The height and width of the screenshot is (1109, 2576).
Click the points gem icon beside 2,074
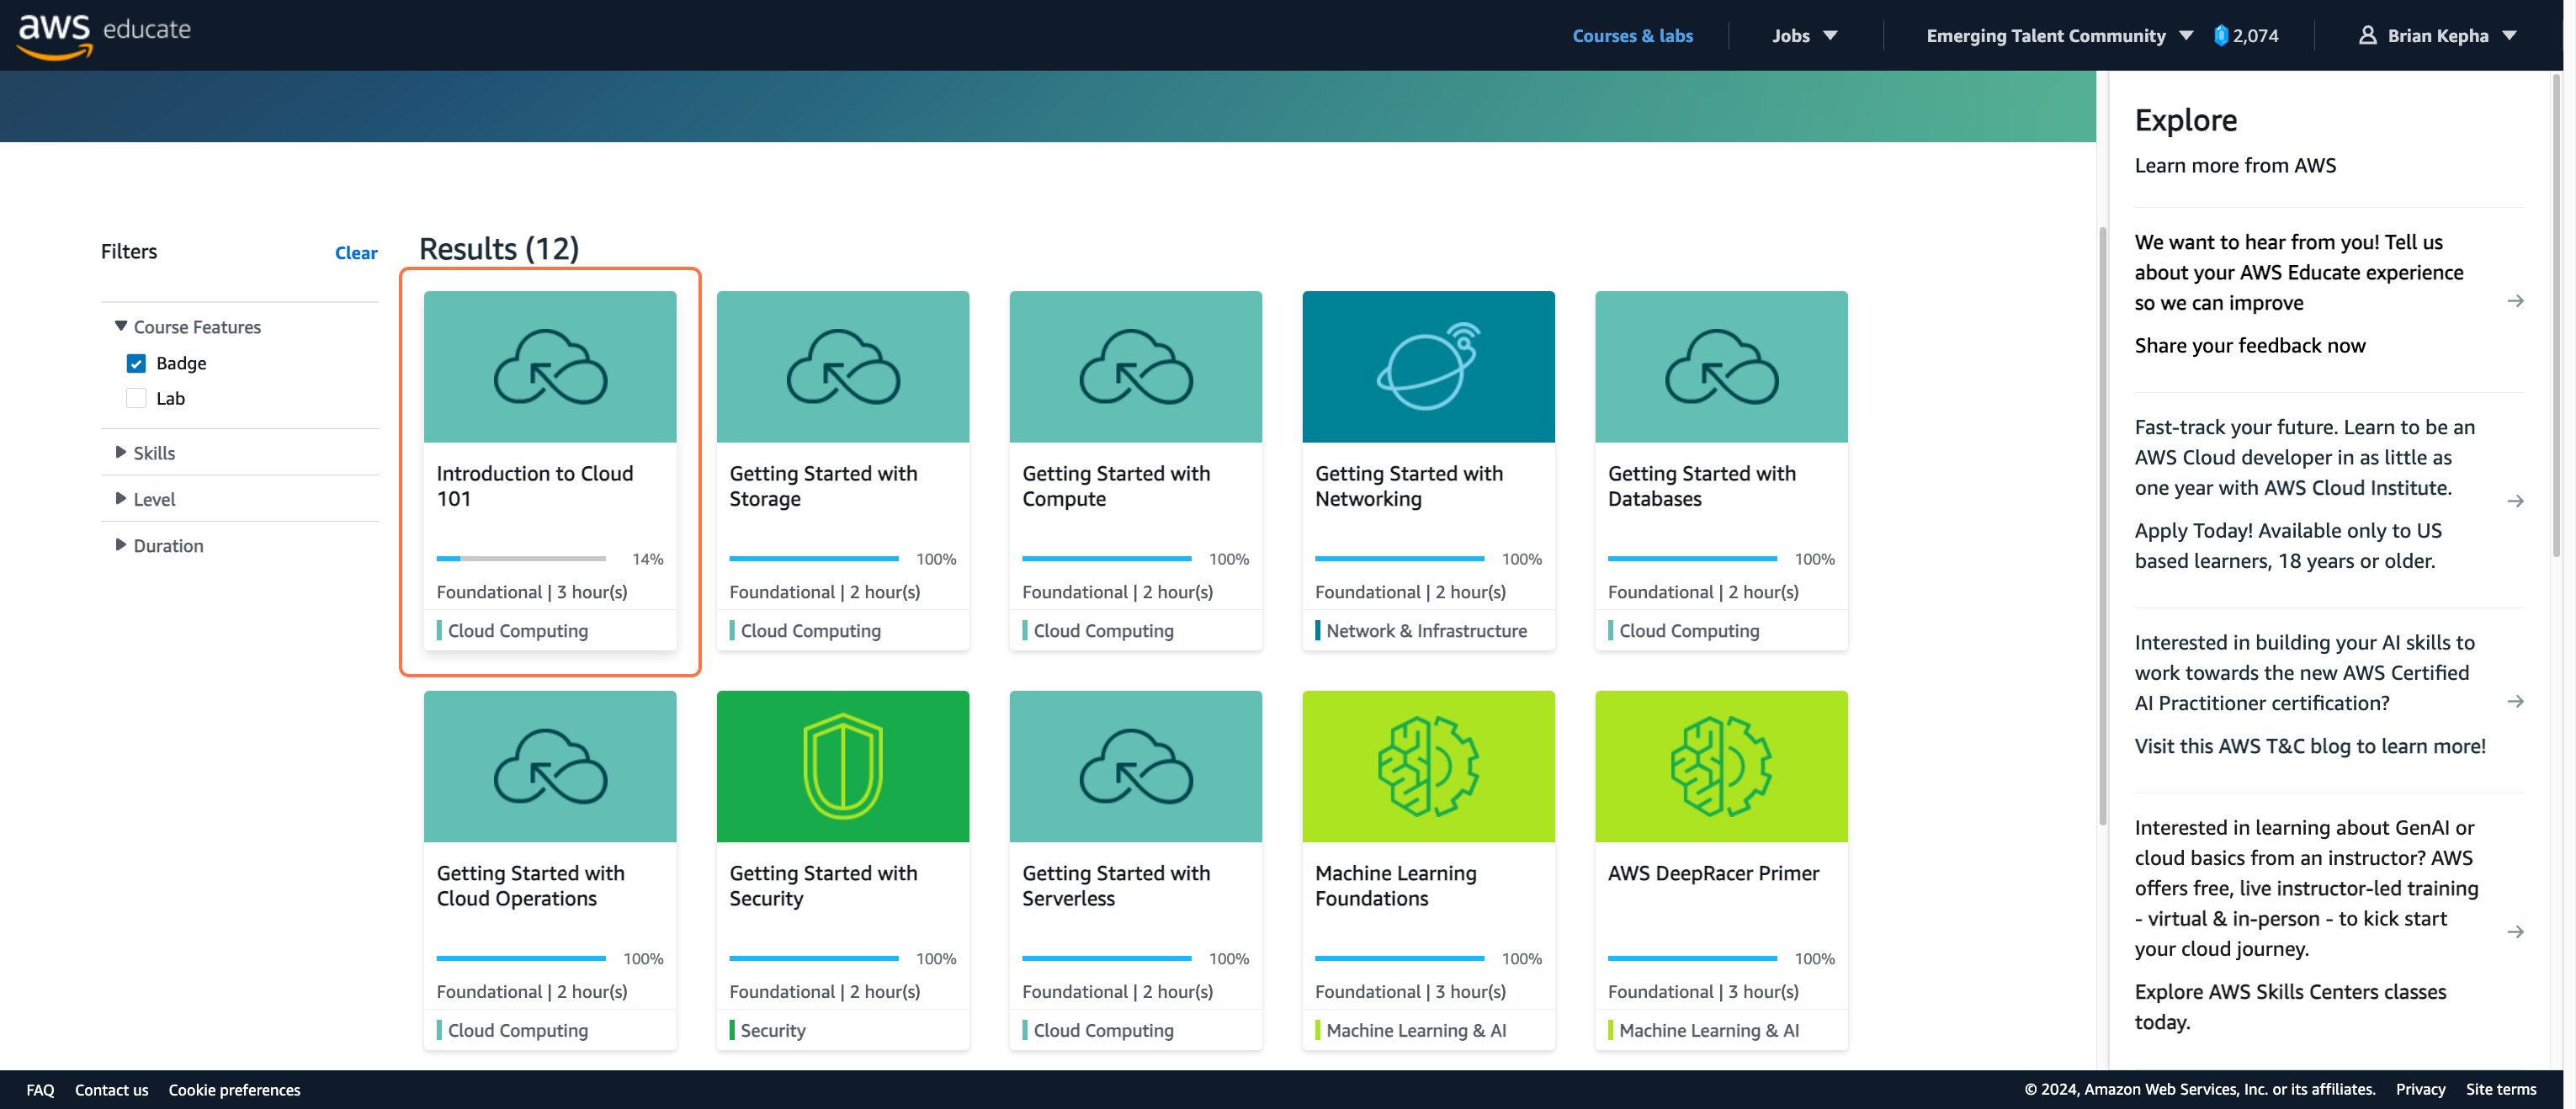pos(2221,35)
